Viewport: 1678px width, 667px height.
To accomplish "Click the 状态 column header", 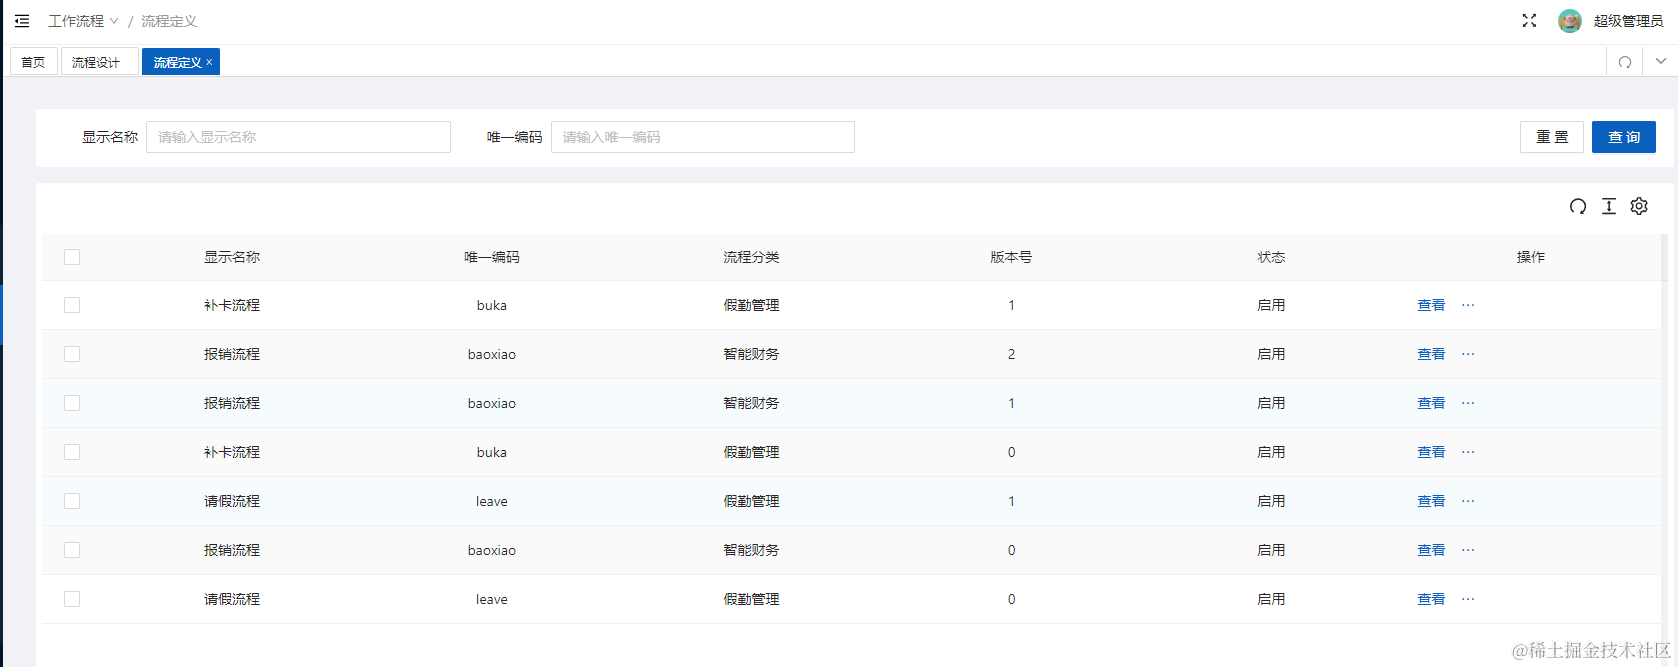I will (1271, 257).
